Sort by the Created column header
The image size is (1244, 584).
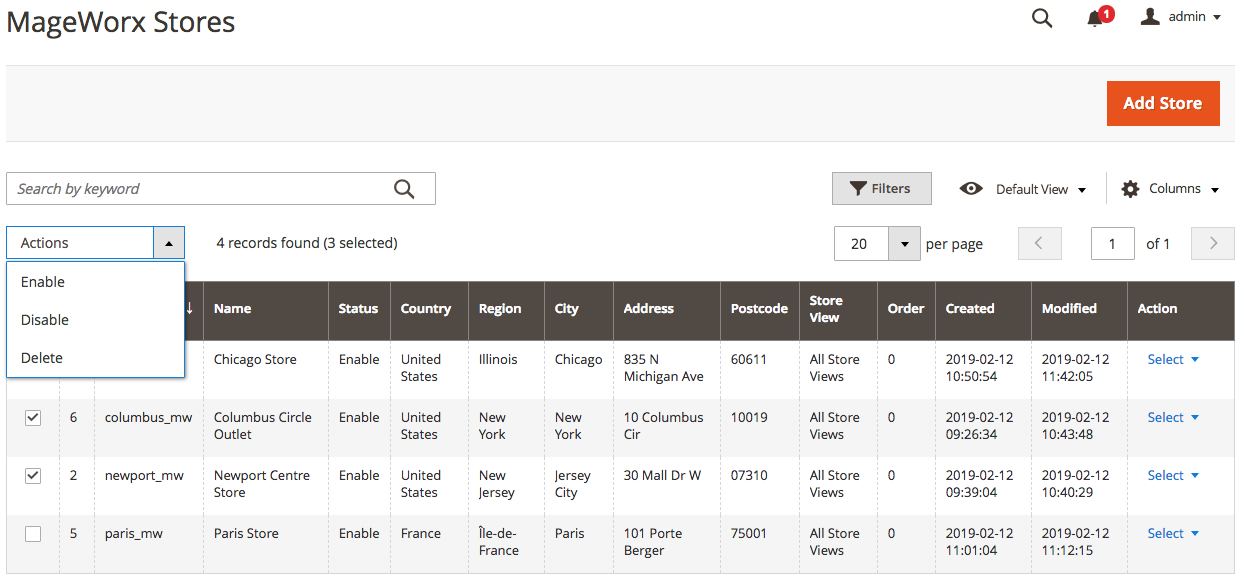[x=983, y=309]
